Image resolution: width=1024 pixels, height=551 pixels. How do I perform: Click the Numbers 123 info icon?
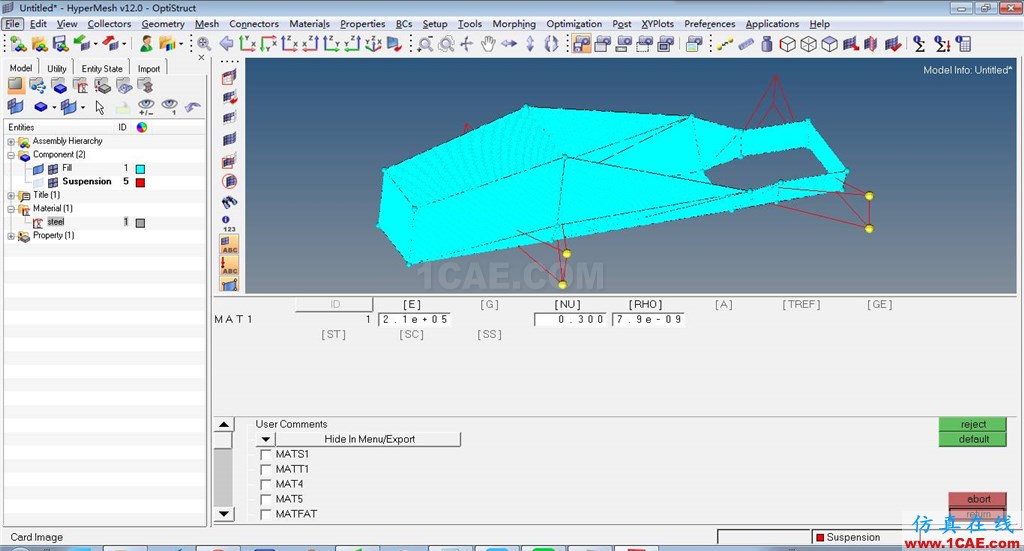(229, 224)
